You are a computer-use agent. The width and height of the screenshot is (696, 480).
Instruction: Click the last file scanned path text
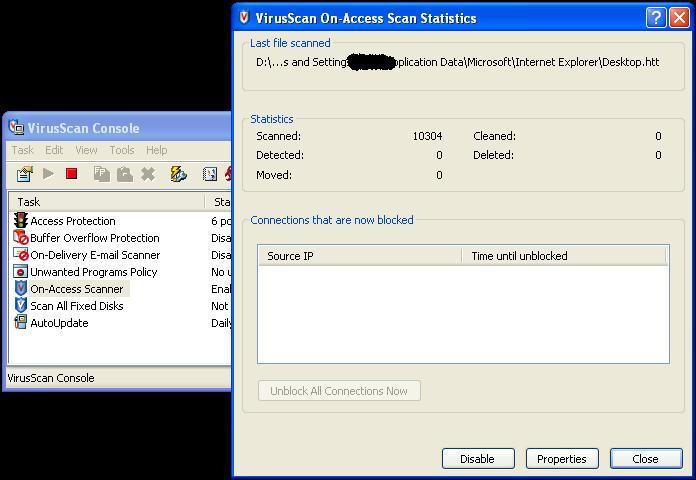[x=457, y=62]
